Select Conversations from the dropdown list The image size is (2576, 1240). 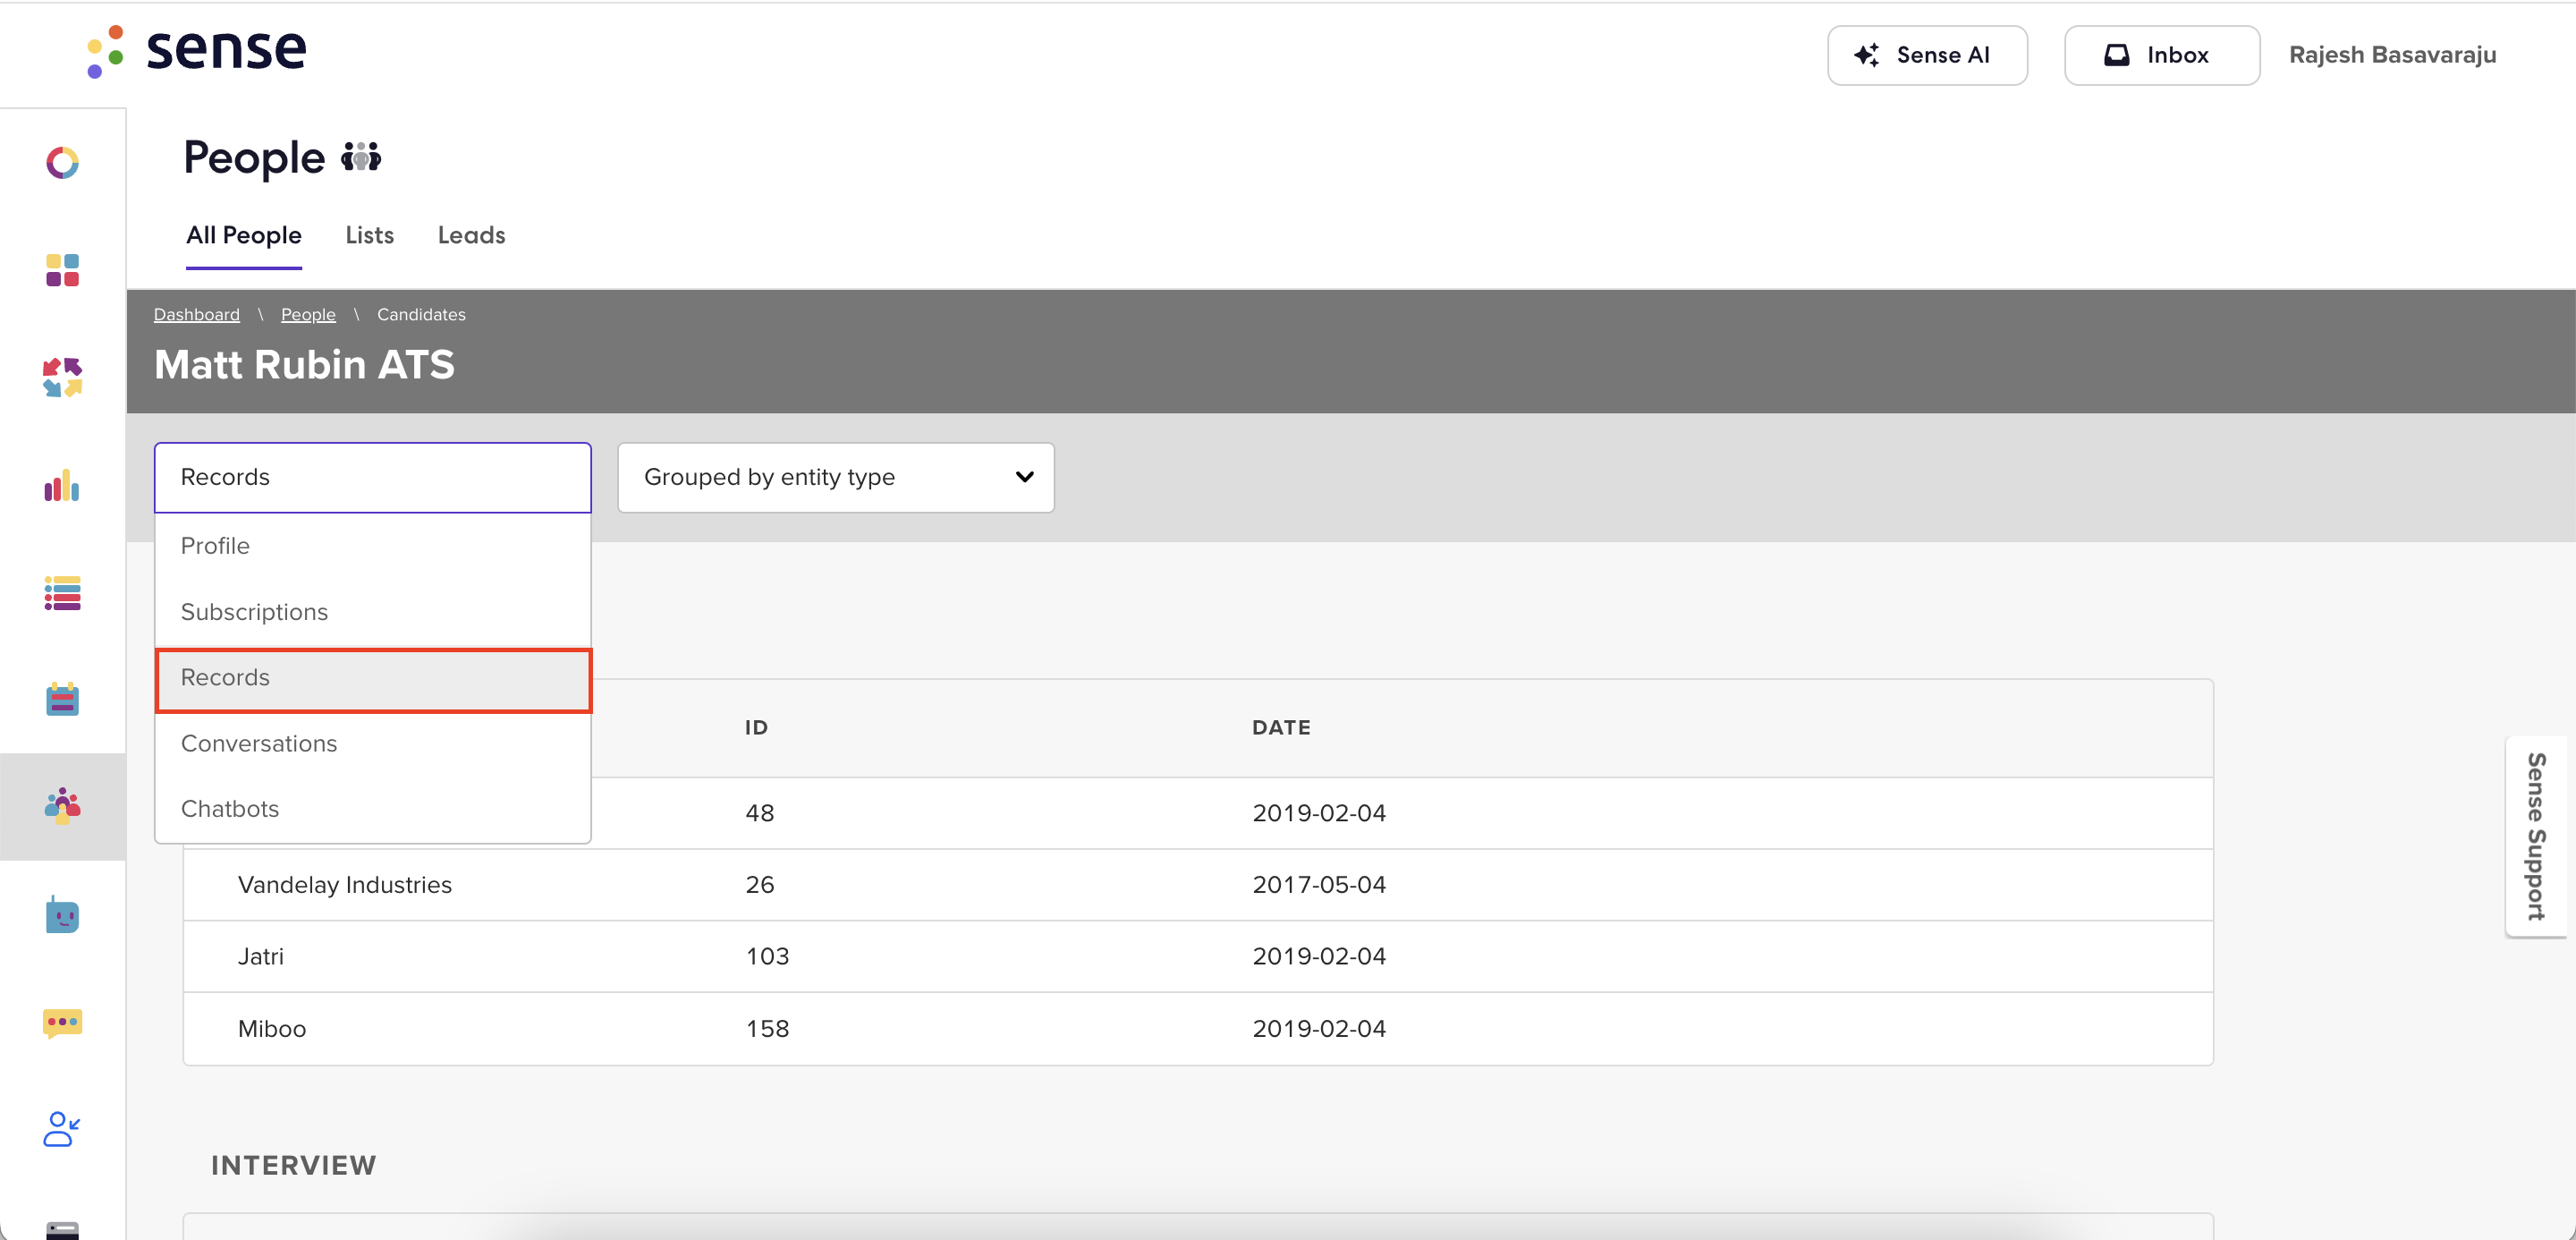(x=372, y=744)
